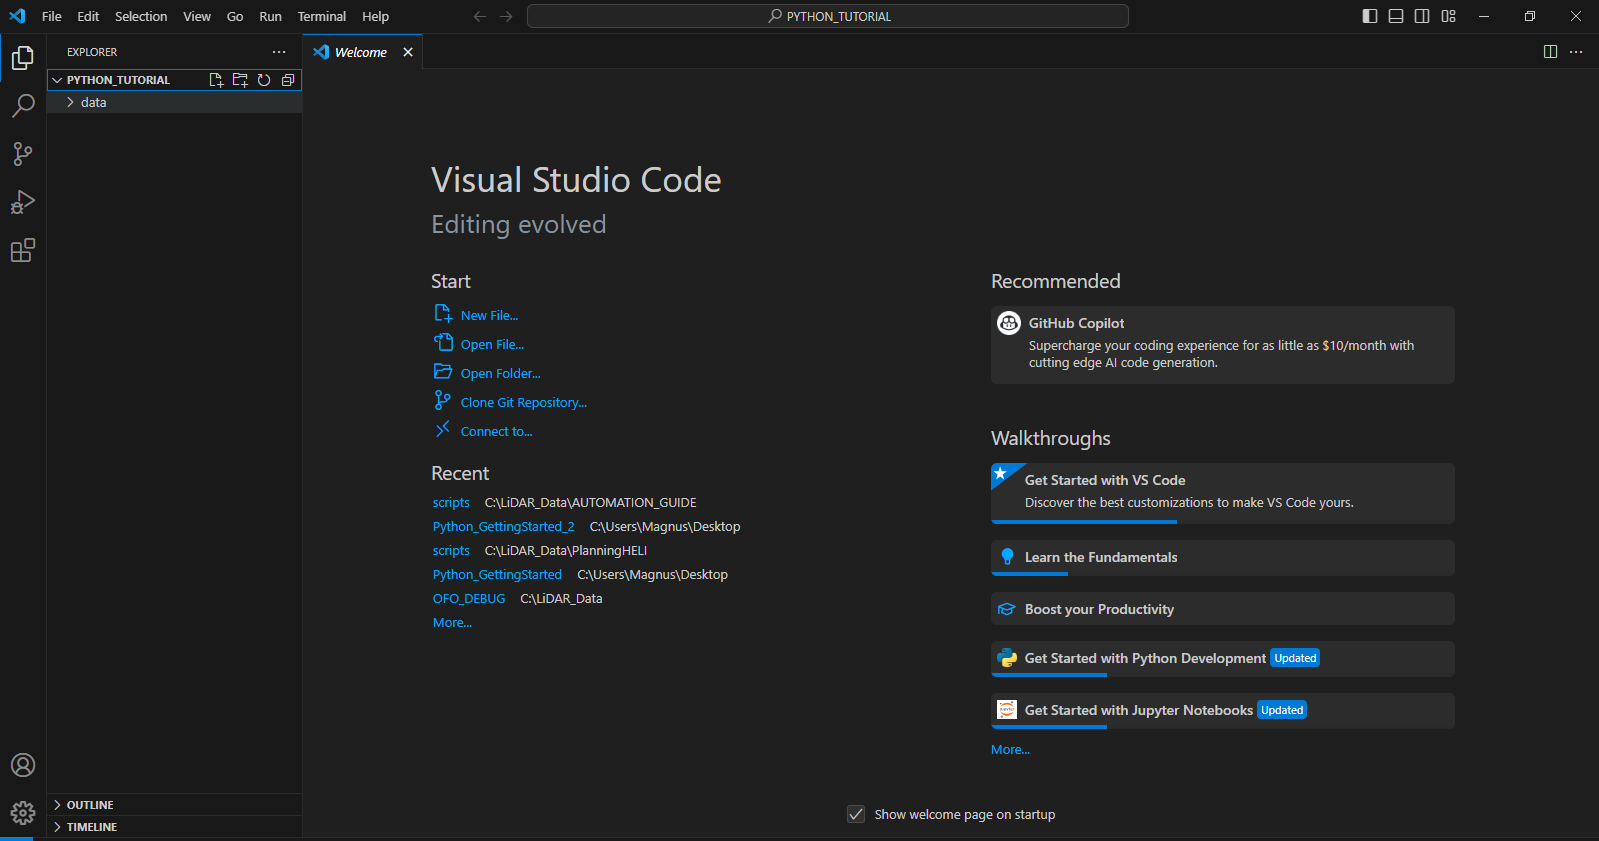
Task: Open the Search view in activity bar
Action: [x=23, y=106]
